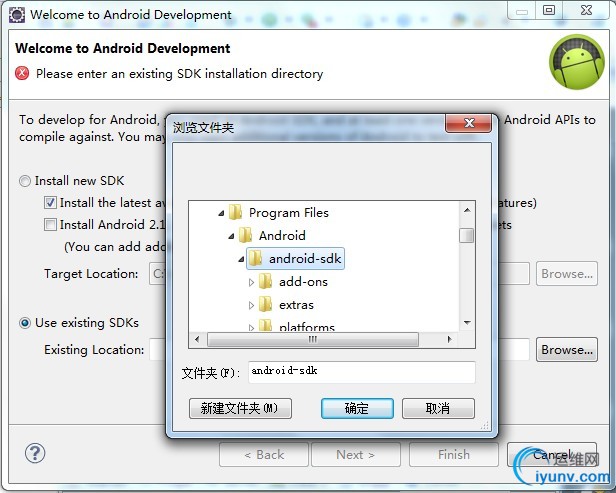Click Browse button for Target Location

coord(567,273)
